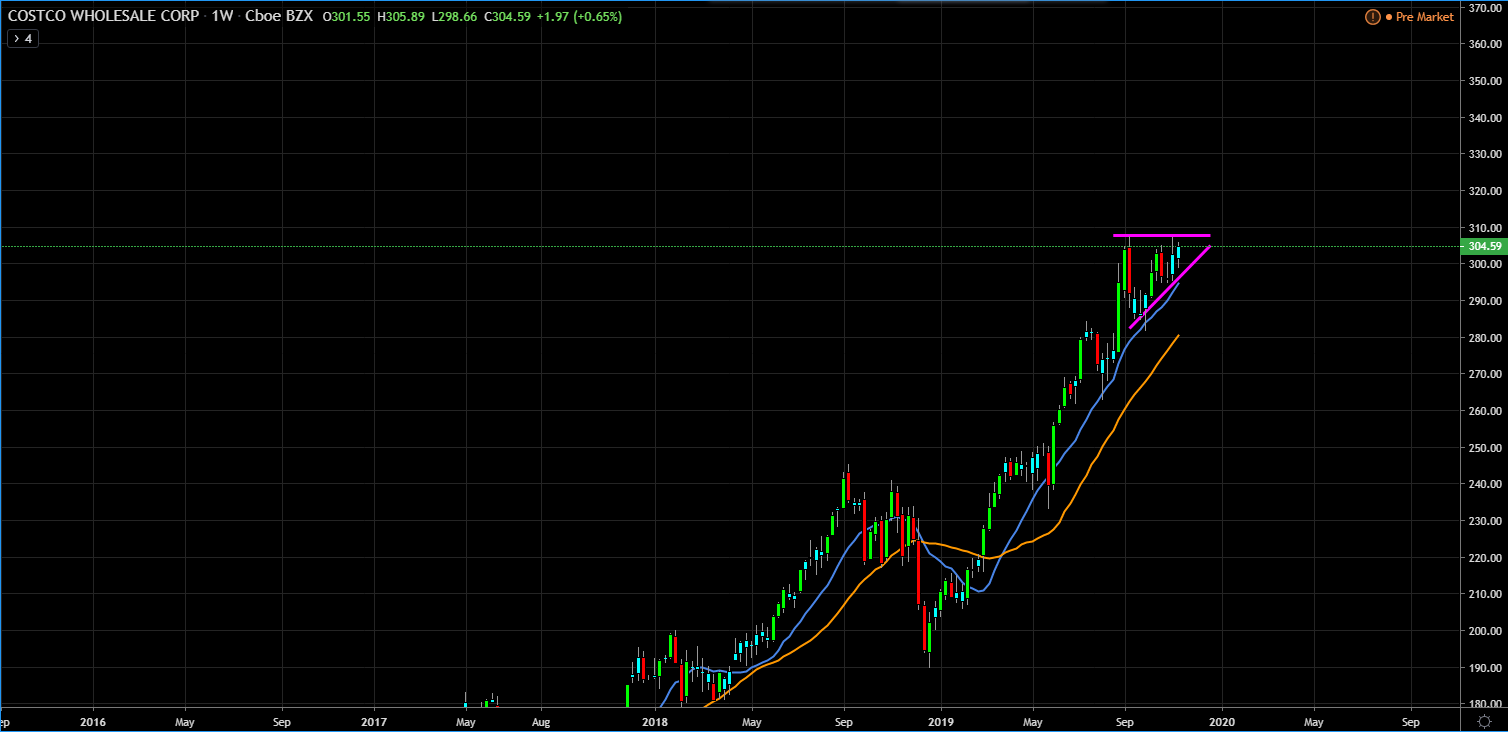Viewport: 1508px width, 732px height.
Task: Click the 220.00 price axis label
Action: point(1485,558)
